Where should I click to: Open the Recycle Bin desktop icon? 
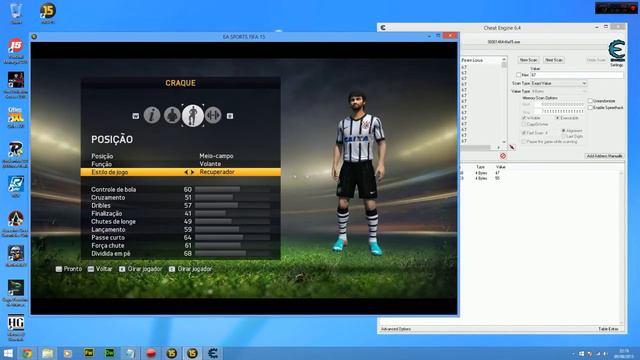(16, 13)
